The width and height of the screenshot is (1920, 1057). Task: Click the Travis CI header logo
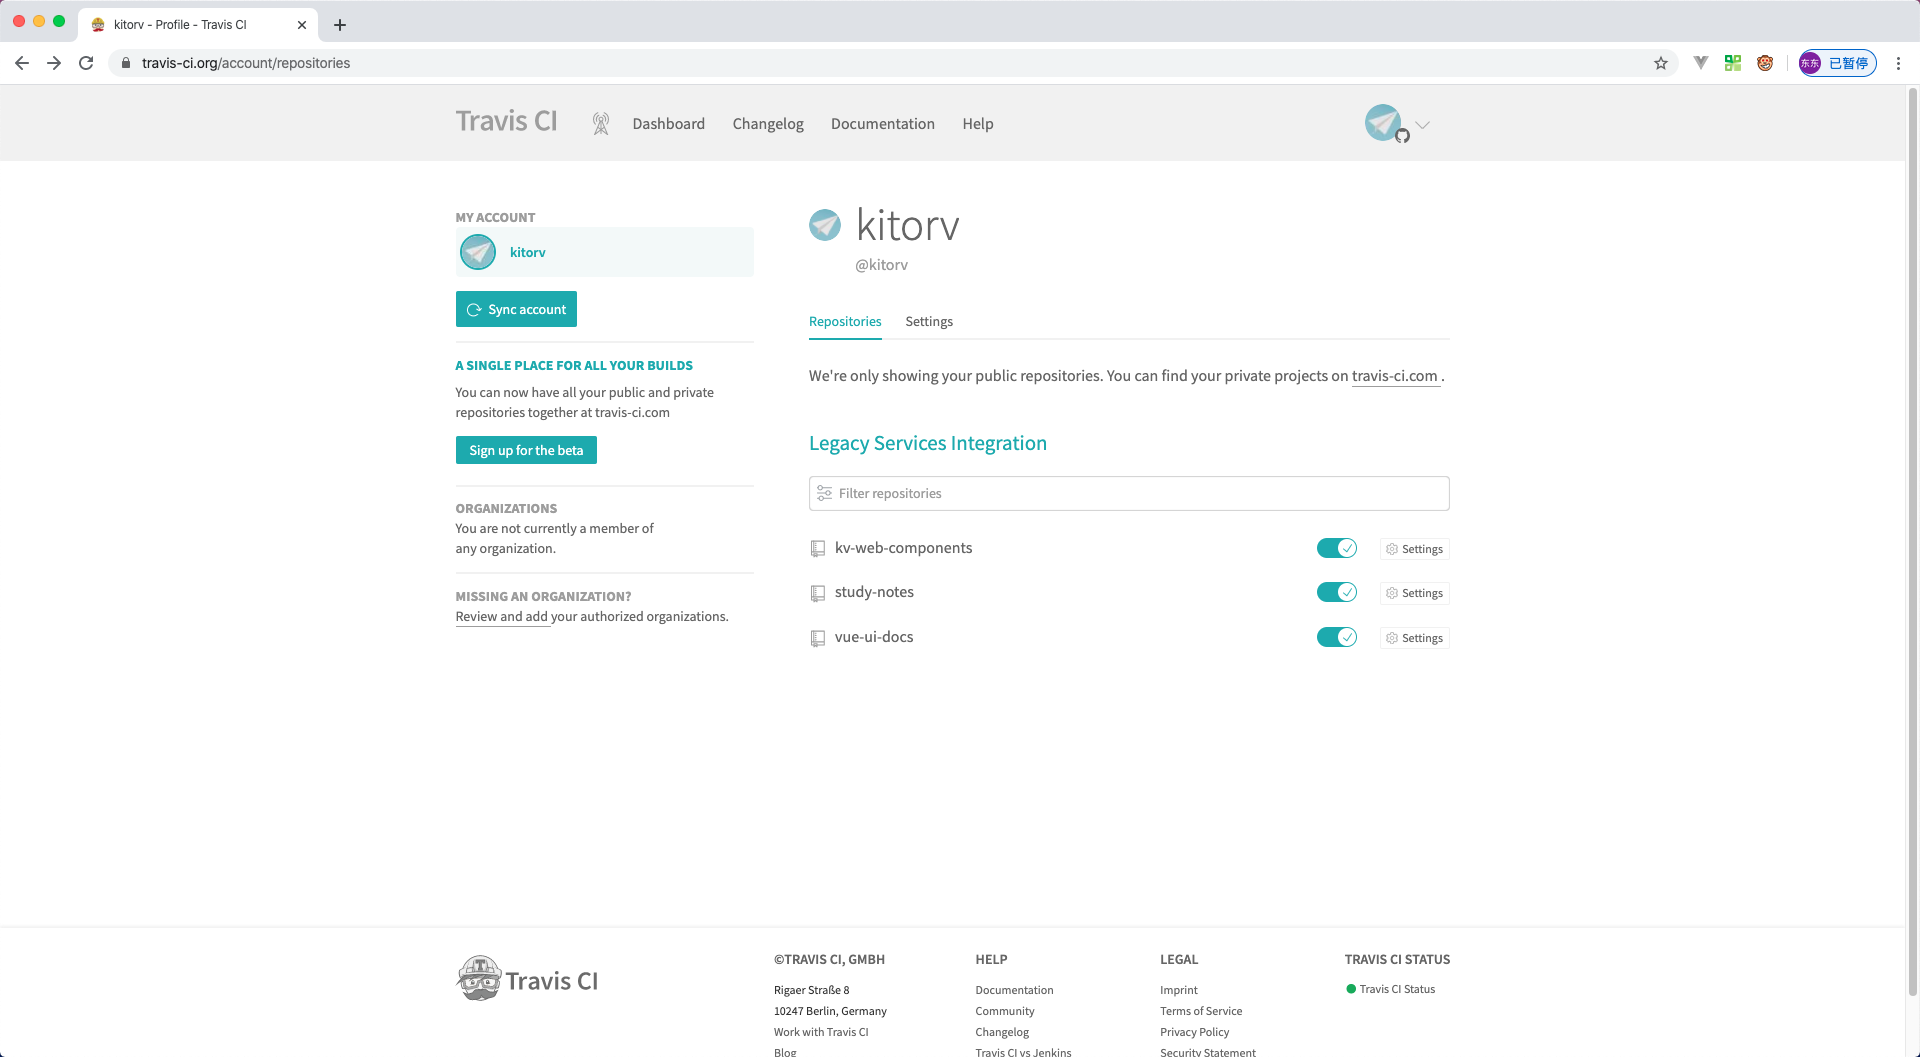click(x=507, y=121)
